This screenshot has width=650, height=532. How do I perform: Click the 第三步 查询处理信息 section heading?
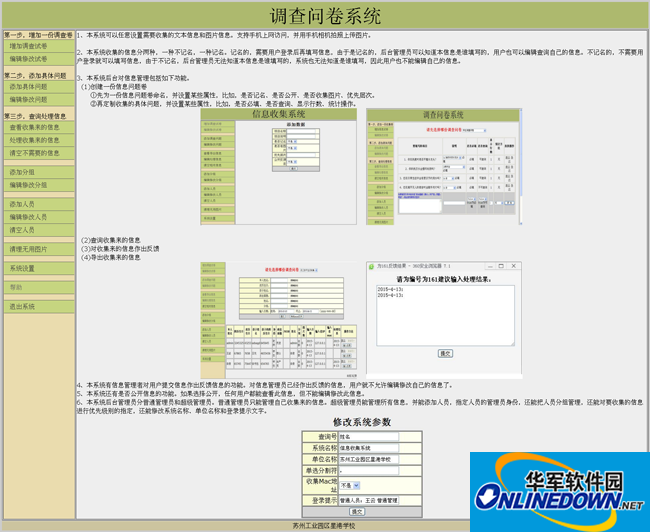point(35,116)
